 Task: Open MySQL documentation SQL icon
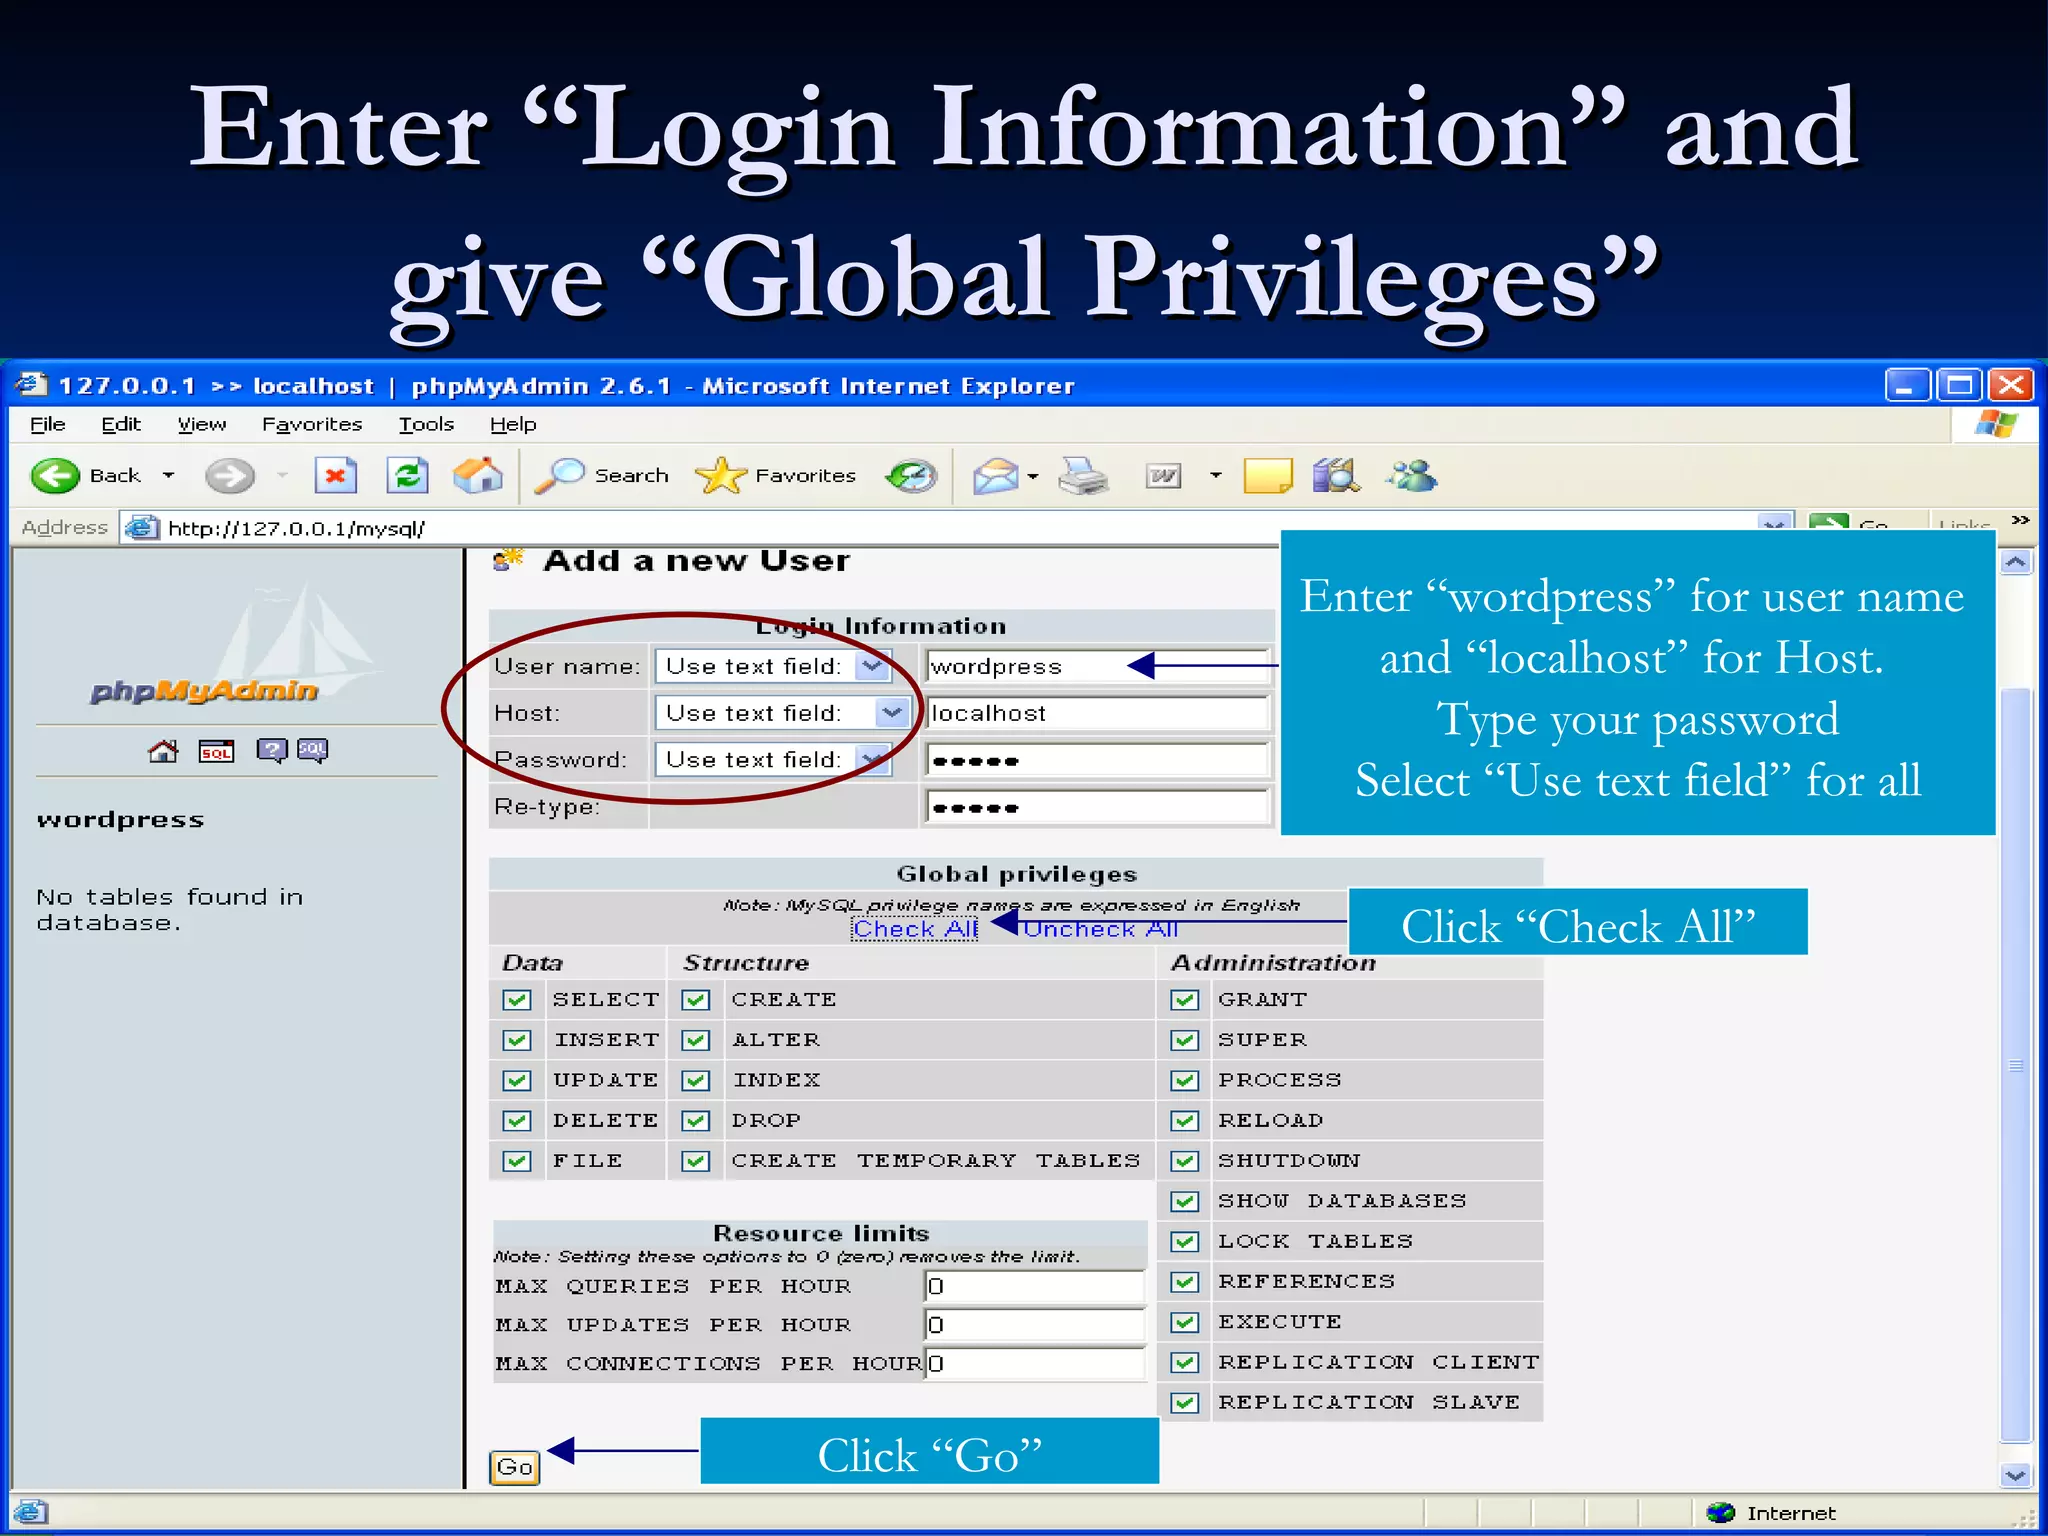(x=312, y=751)
